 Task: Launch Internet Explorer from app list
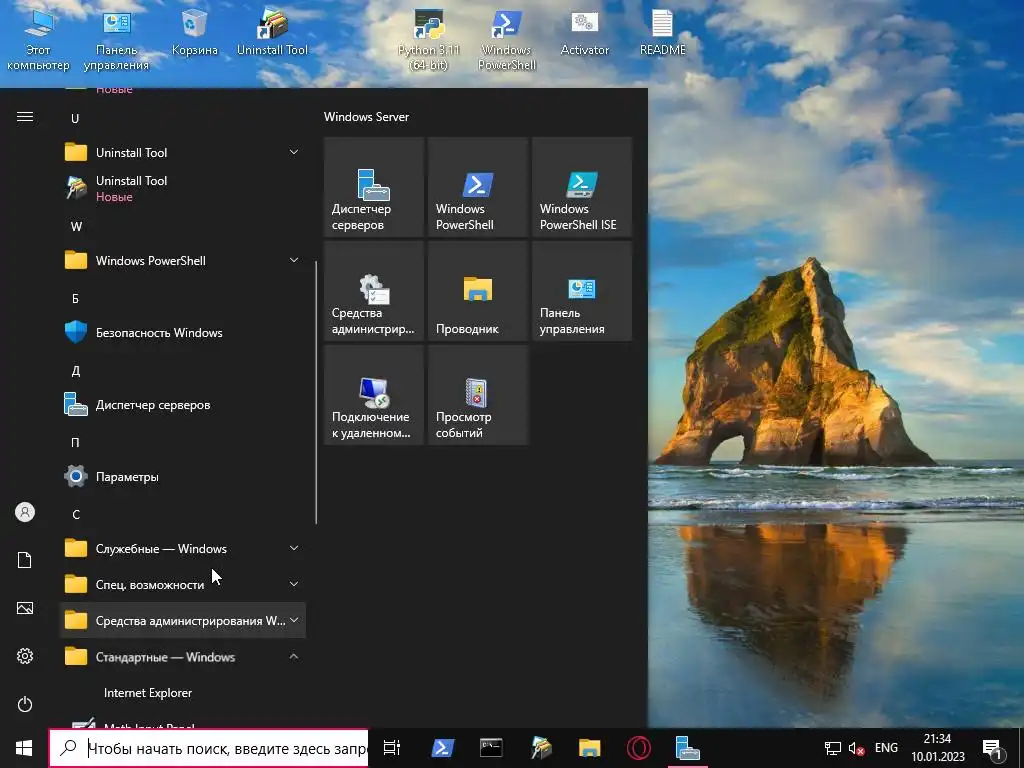click(x=184, y=692)
